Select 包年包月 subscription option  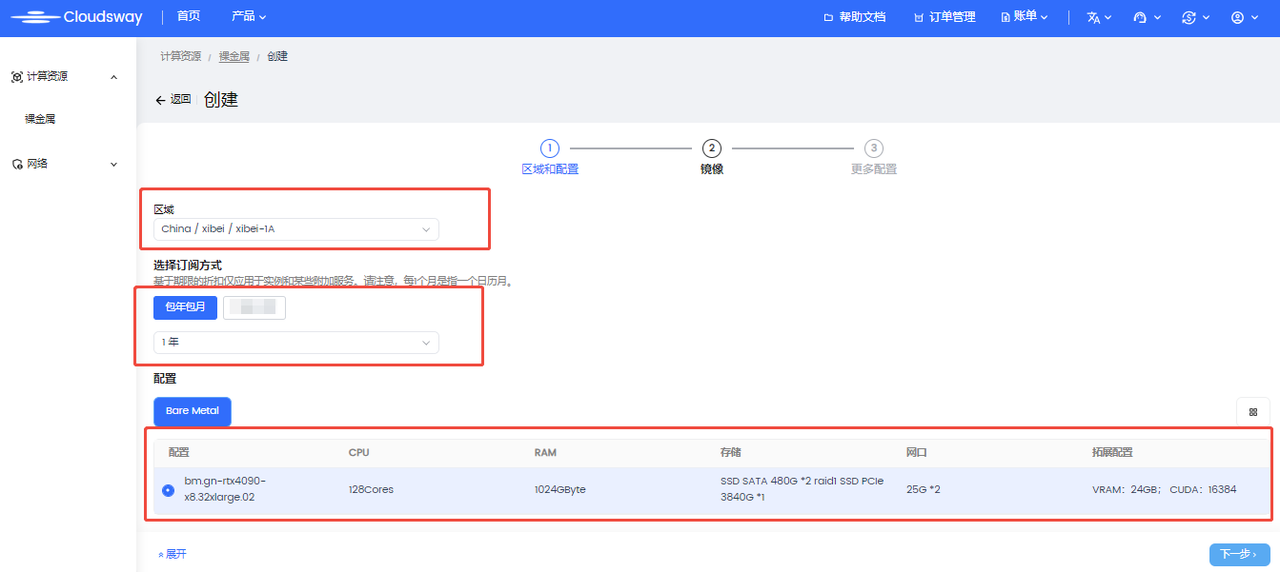[x=185, y=307]
